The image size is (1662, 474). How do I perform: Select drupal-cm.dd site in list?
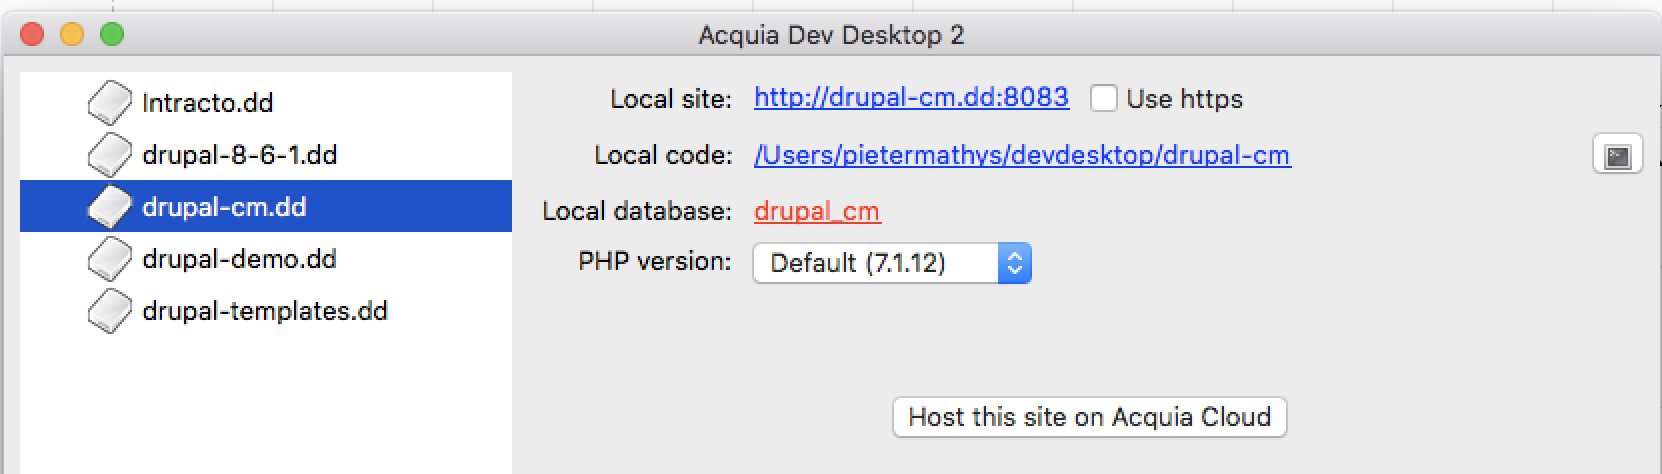tap(266, 206)
